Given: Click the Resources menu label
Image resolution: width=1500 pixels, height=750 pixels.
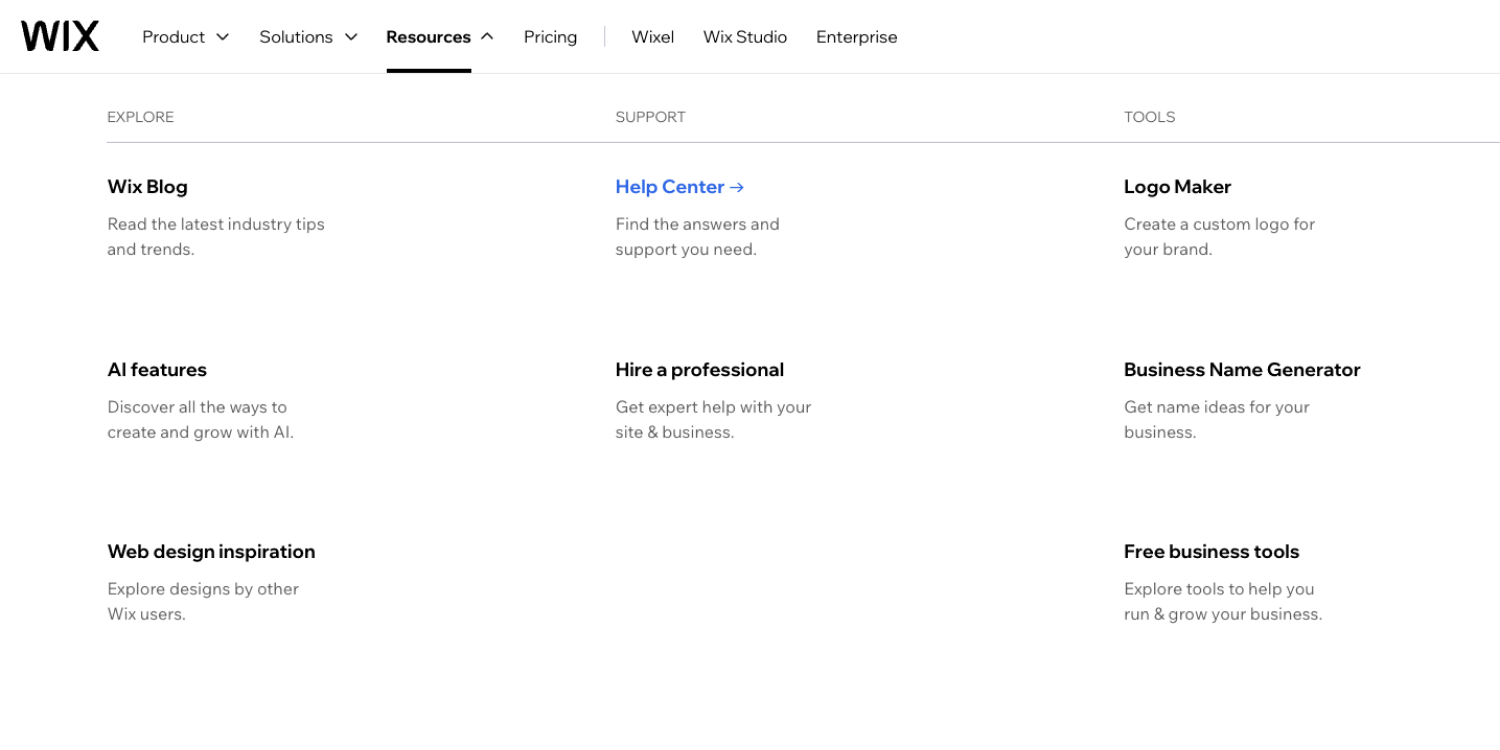Looking at the screenshot, I should coord(428,37).
